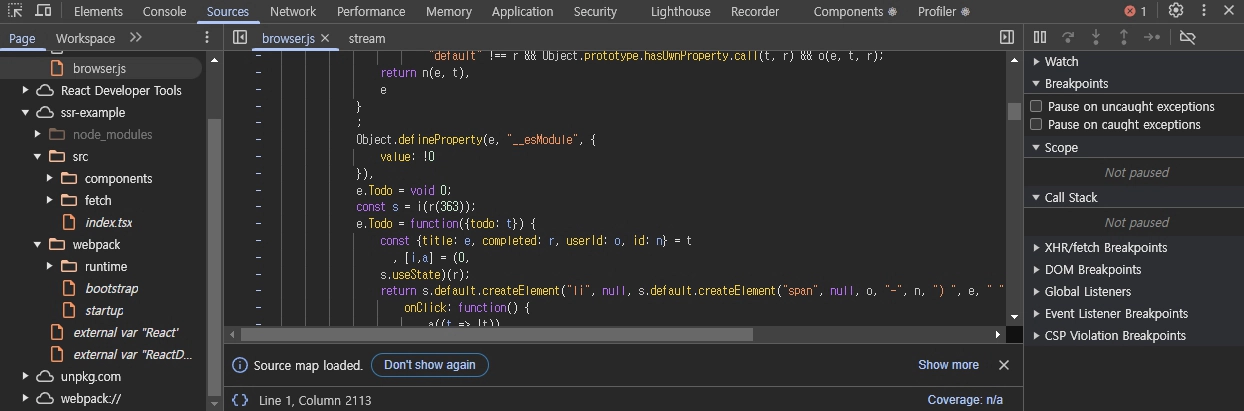The image size is (1244, 411).
Task: Click the step out icon
Action: [x=1123, y=37]
